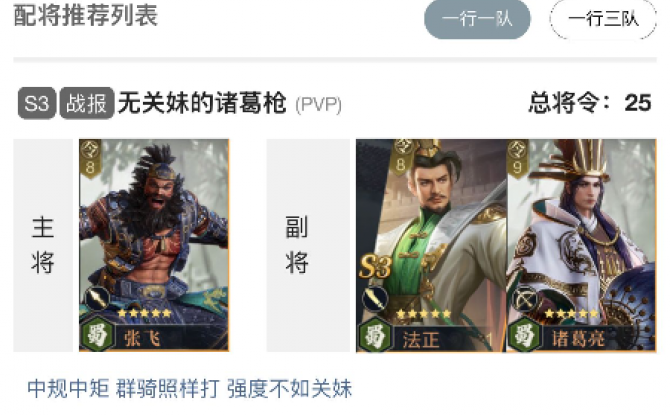The width and height of the screenshot is (670, 415).
Task: Click the comment 中规中矩 群骑照样打
Action: click(123, 389)
